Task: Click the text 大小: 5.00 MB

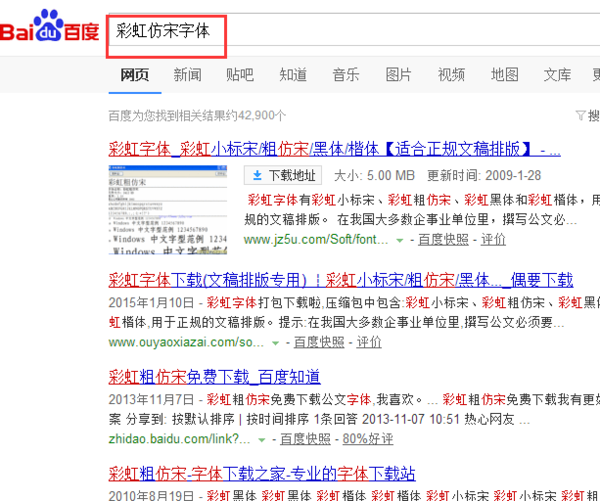Action: (x=375, y=176)
